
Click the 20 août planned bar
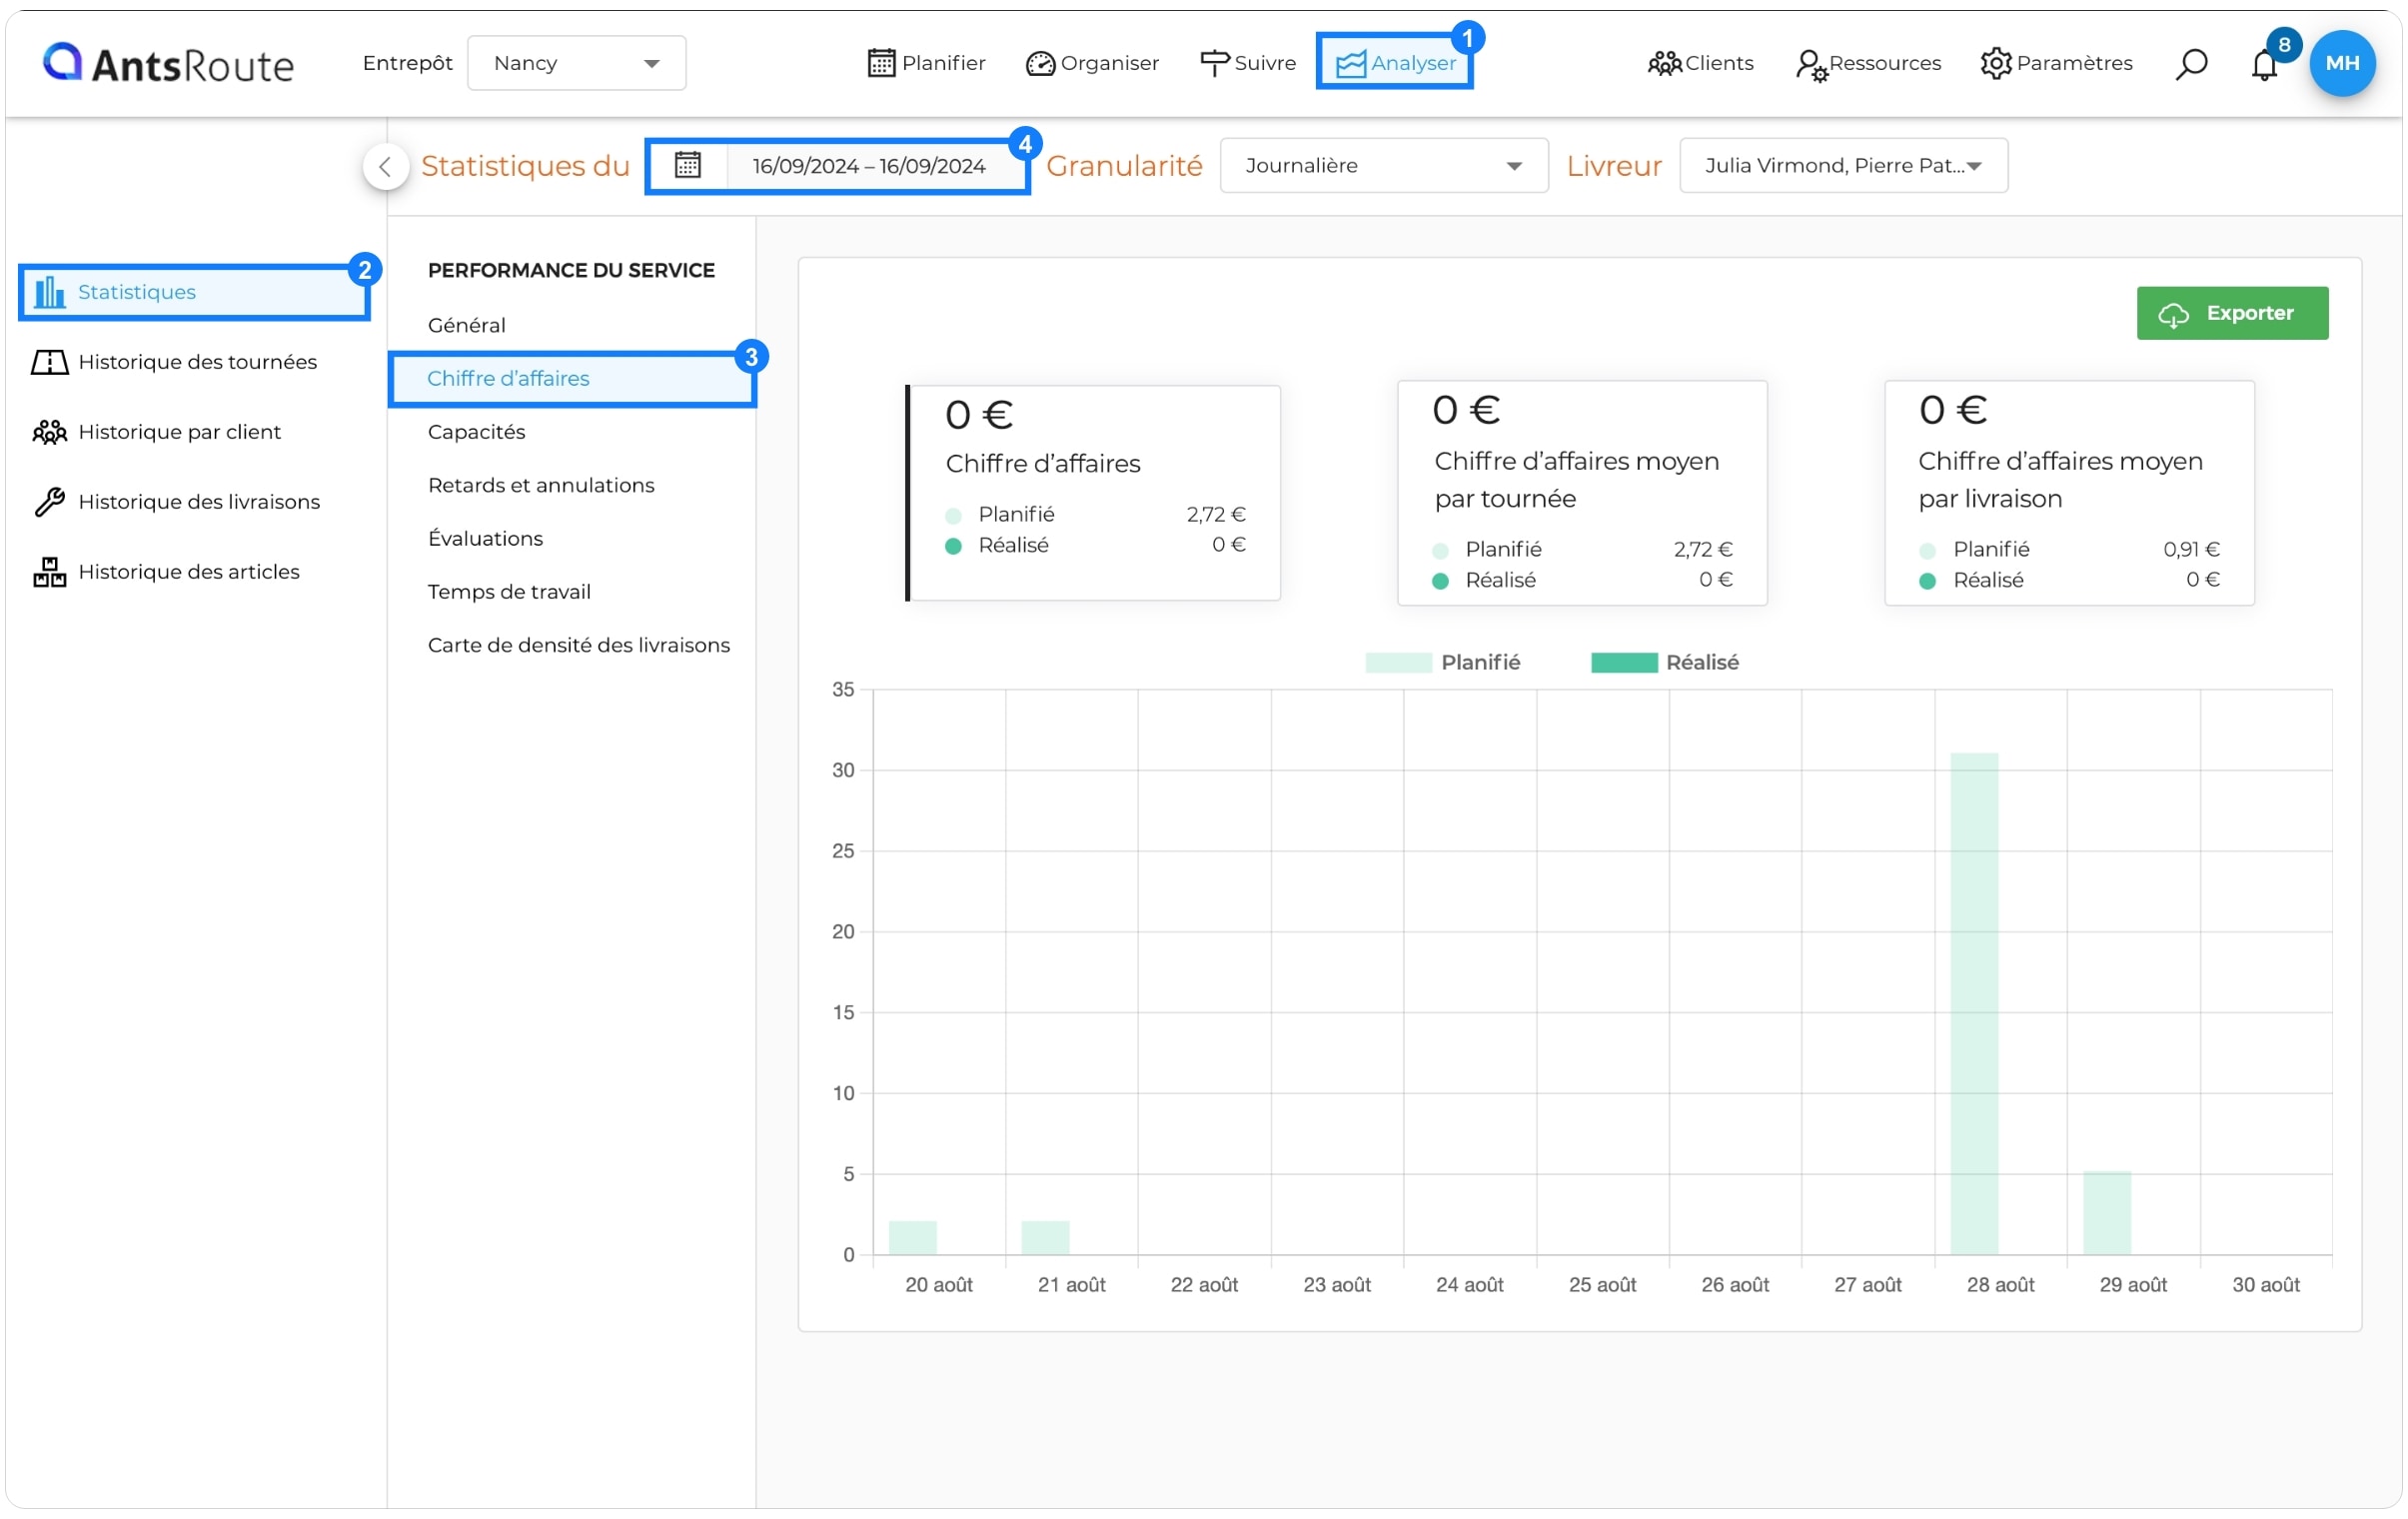[912, 1238]
